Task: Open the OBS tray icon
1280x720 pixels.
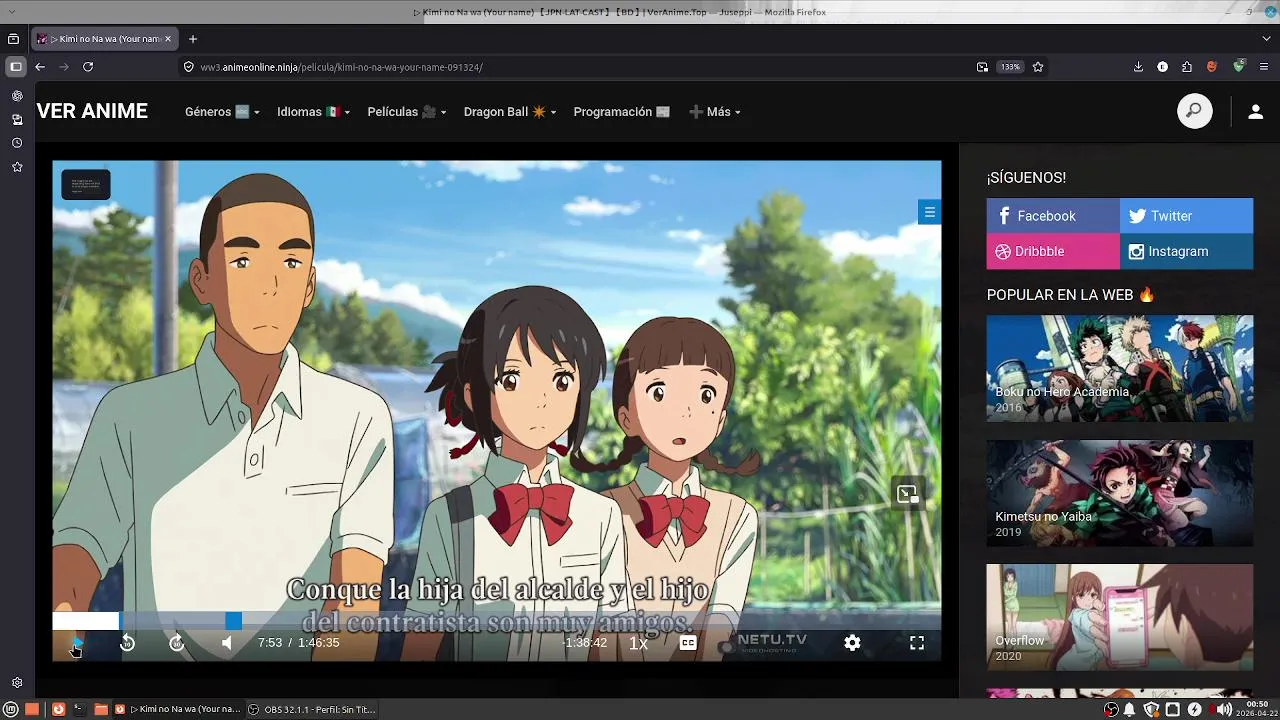Action: tap(1111, 709)
